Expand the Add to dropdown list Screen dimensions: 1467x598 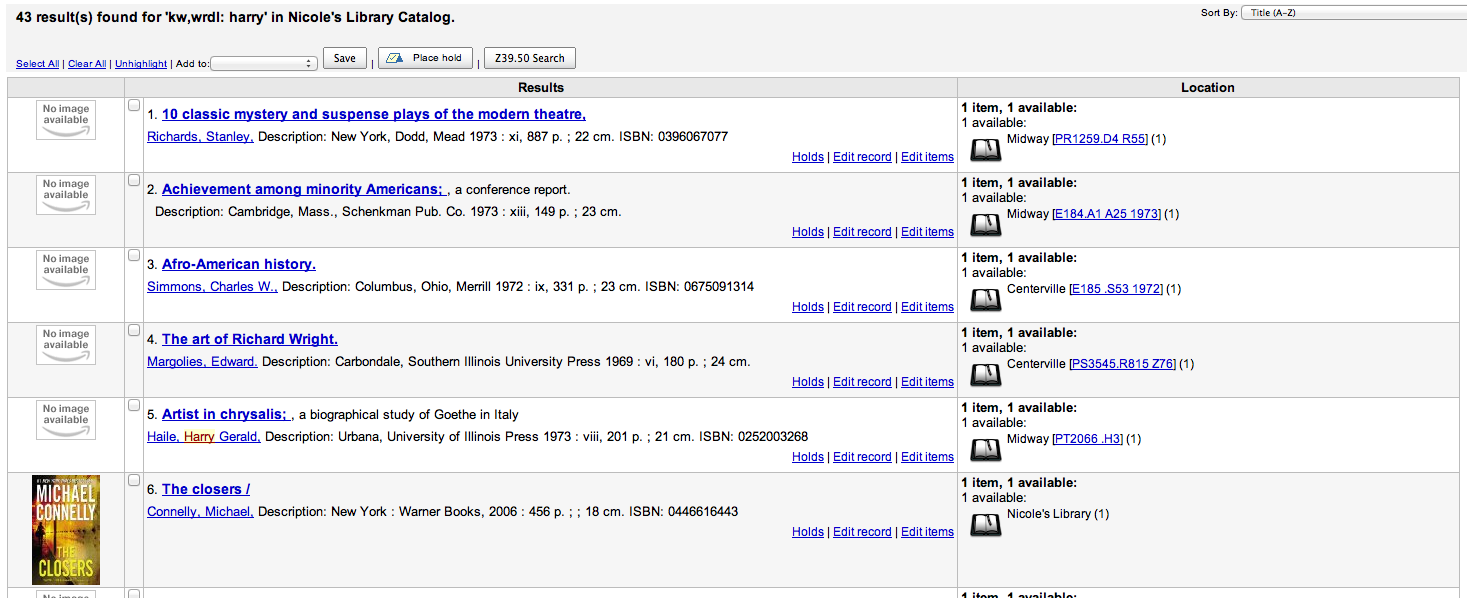coord(264,63)
